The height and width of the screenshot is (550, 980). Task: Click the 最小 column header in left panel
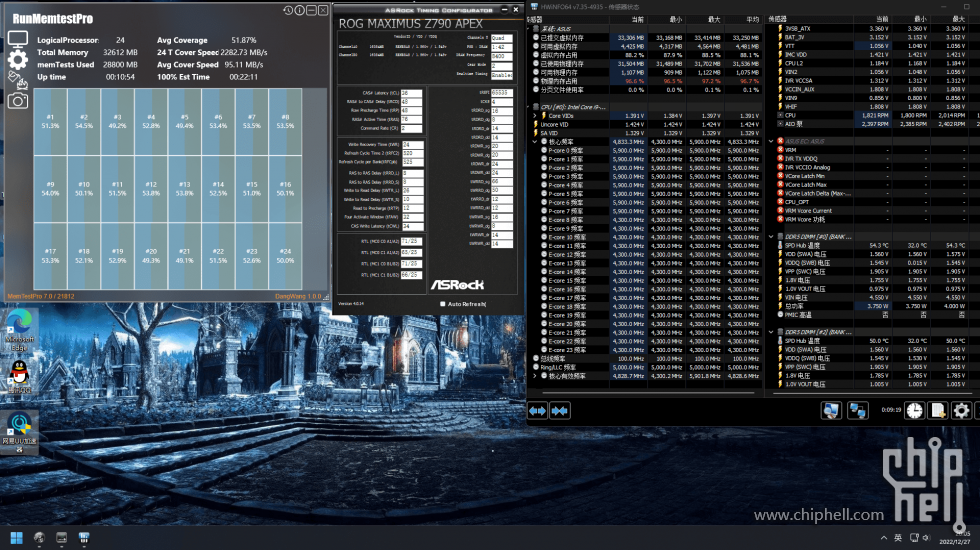pyautogui.click(x=666, y=19)
